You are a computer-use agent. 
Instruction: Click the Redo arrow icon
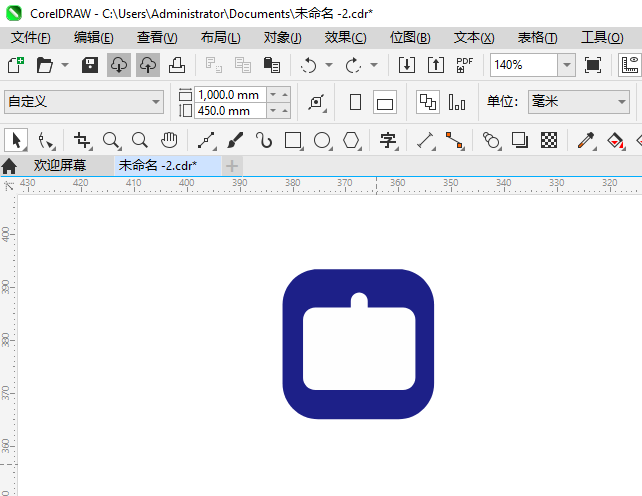[353, 65]
